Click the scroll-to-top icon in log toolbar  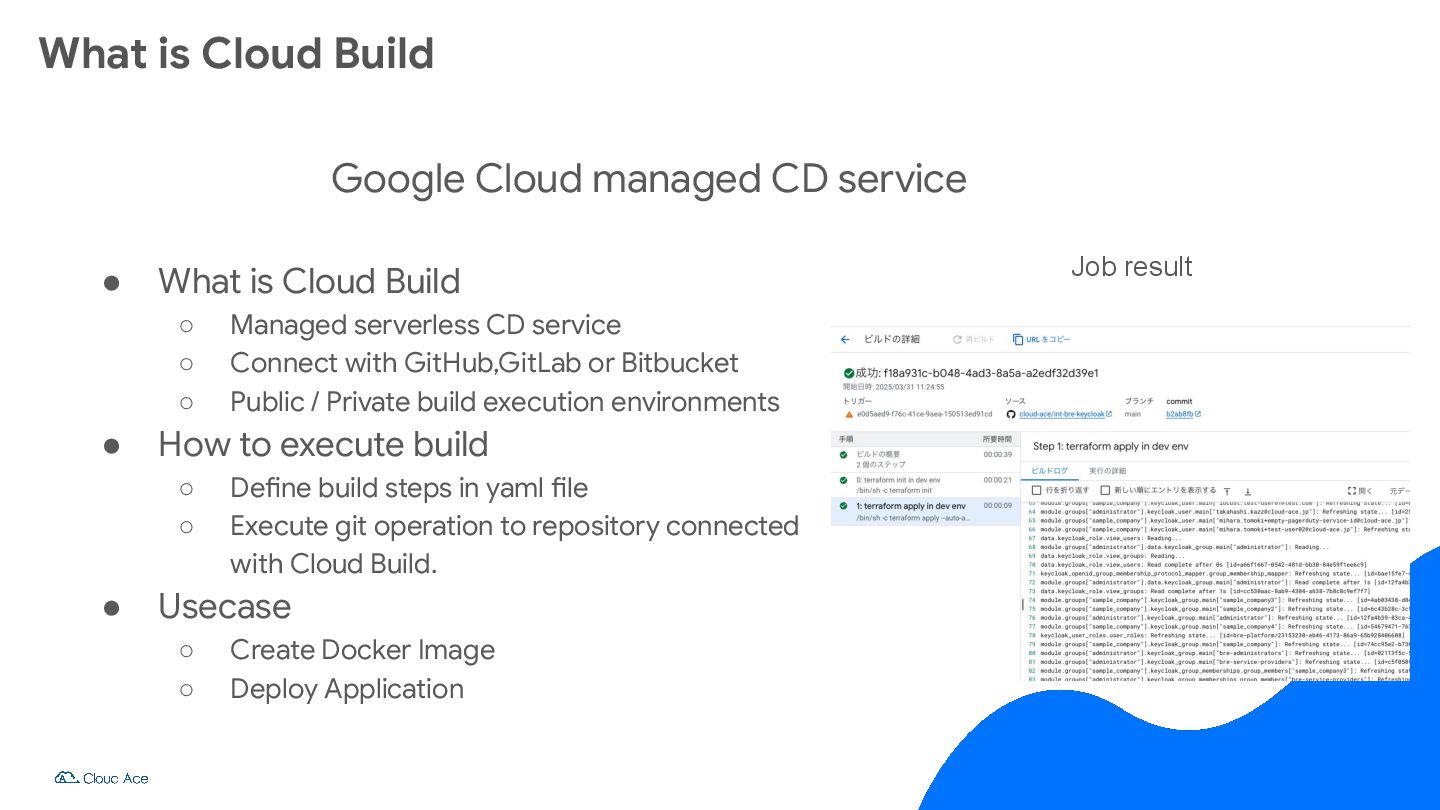click(1227, 491)
